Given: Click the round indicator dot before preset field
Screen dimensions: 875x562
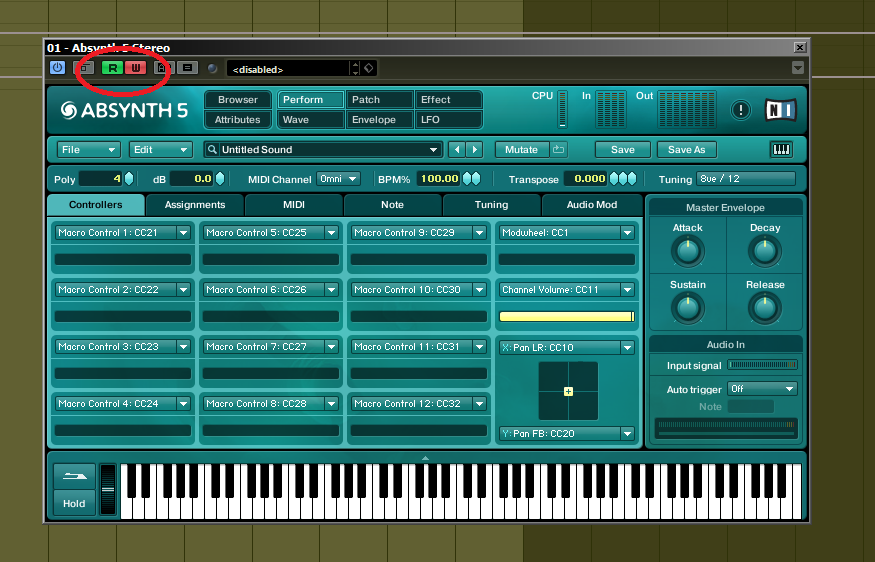Looking at the screenshot, I should (x=212, y=69).
